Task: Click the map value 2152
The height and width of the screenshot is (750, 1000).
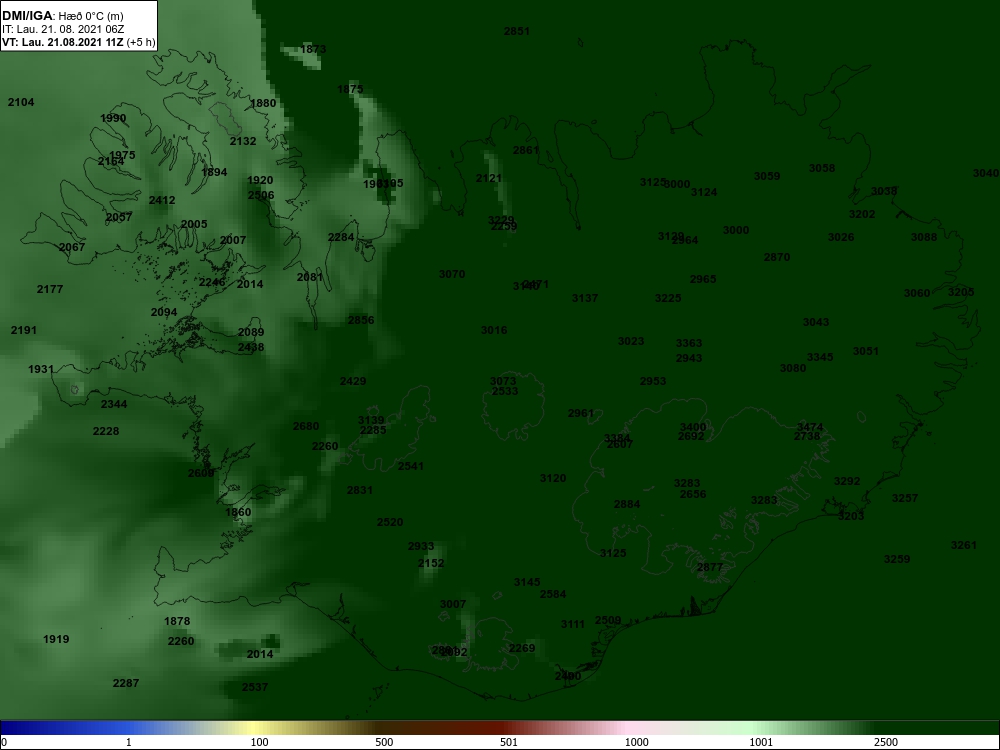Action: click(431, 563)
